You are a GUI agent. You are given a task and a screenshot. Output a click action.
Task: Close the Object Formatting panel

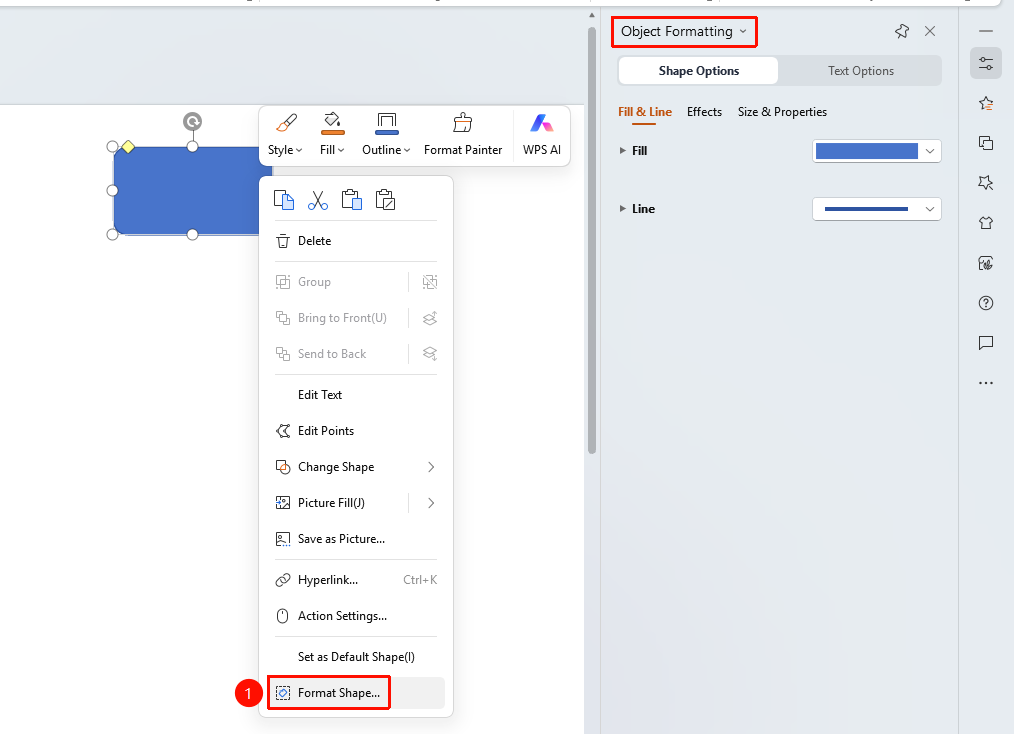click(x=930, y=31)
